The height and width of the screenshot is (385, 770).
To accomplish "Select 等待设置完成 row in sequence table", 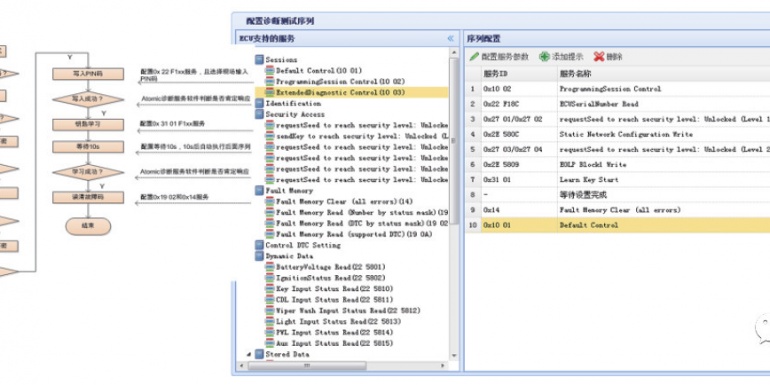I will [x=618, y=195].
